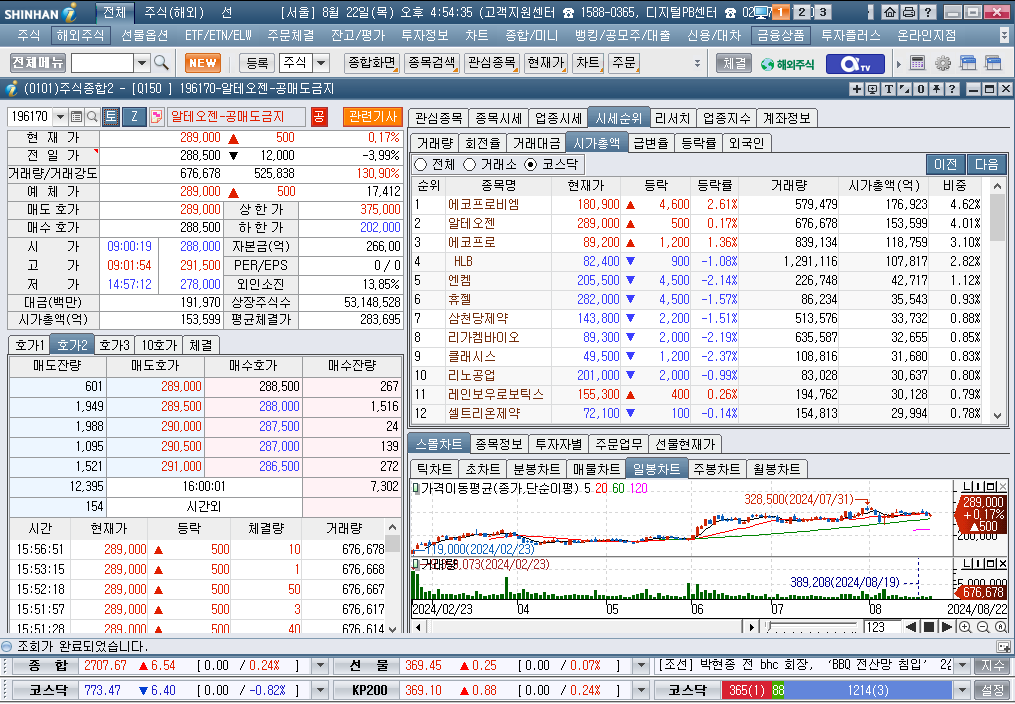Click the 종합화면 toolbar button

coord(372,63)
